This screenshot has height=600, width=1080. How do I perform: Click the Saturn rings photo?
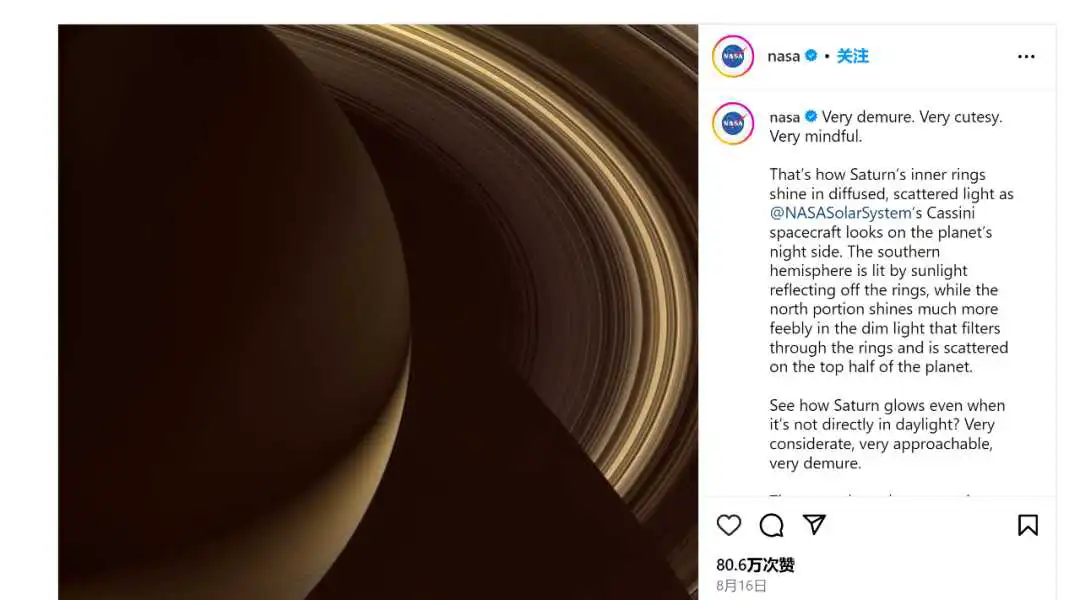(378, 312)
